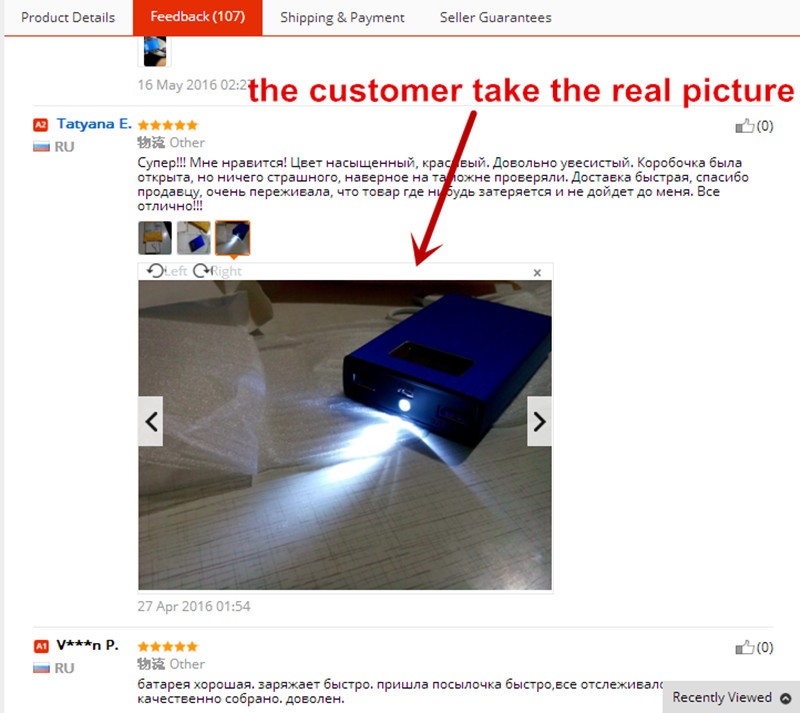
Task: Show next photo with right arrow
Action: coord(539,422)
